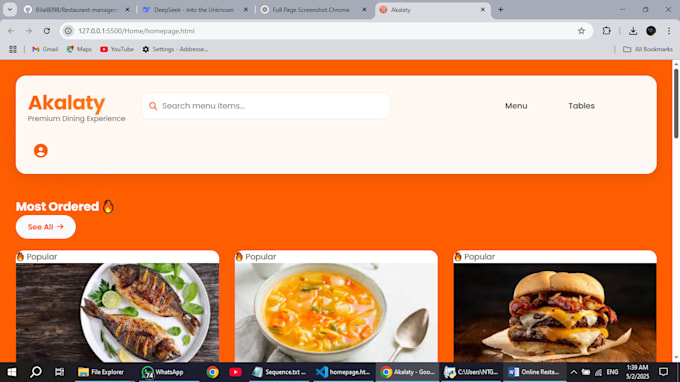Open the network icon in system tray
This screenshot has height=382, width=680.
tap(598, 372)
